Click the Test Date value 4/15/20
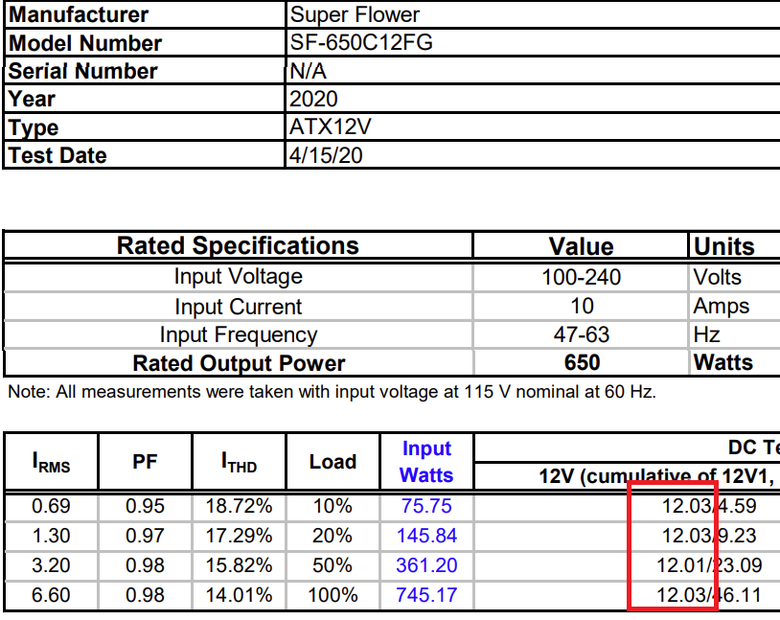Viewport: 780px width, 620px height. coord(326,155)
